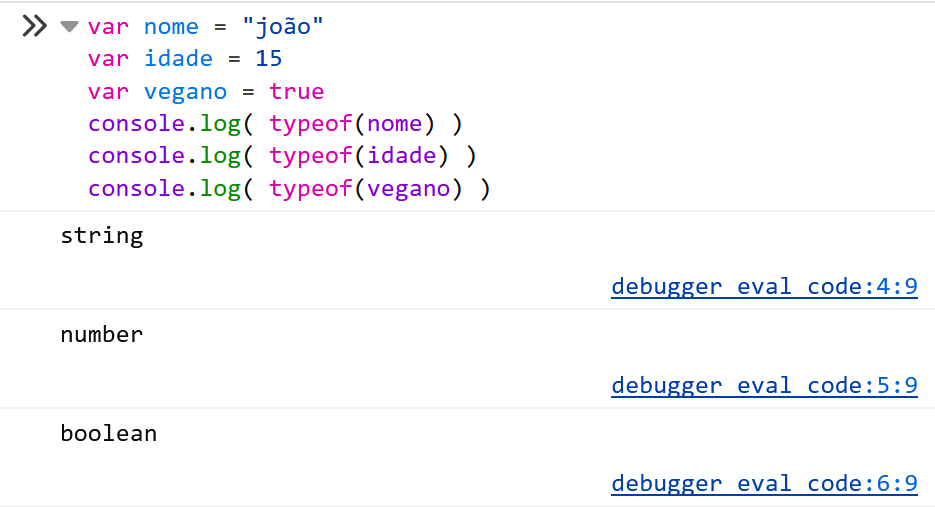This screenshot has height=507, width=935.
Task: Click the number 15 value
Action: [268, 59]
